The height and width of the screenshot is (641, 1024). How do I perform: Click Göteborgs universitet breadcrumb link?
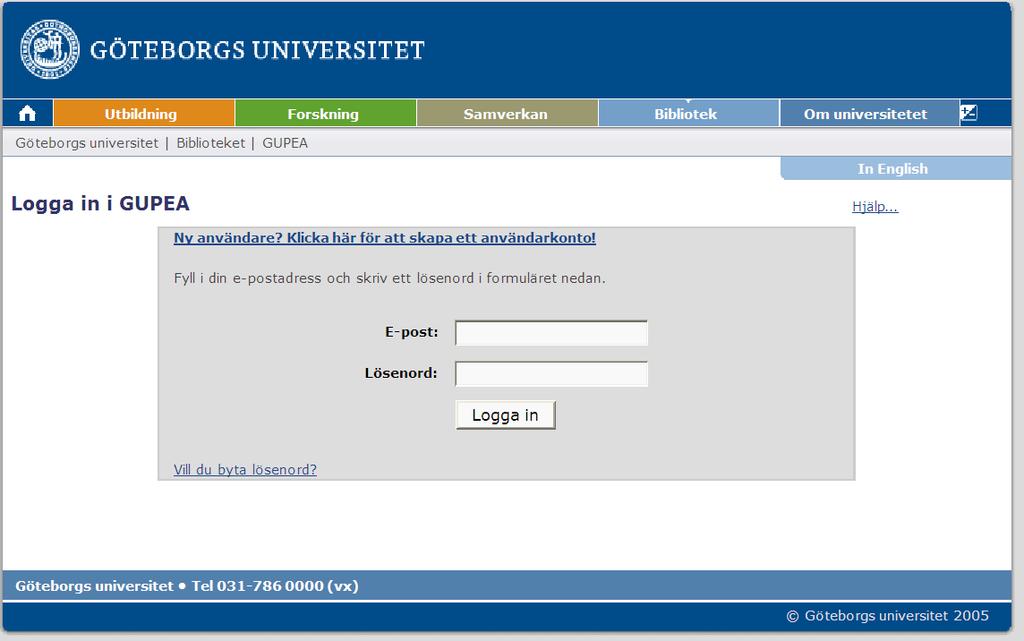pyautogui.click(x=87, y=143)
